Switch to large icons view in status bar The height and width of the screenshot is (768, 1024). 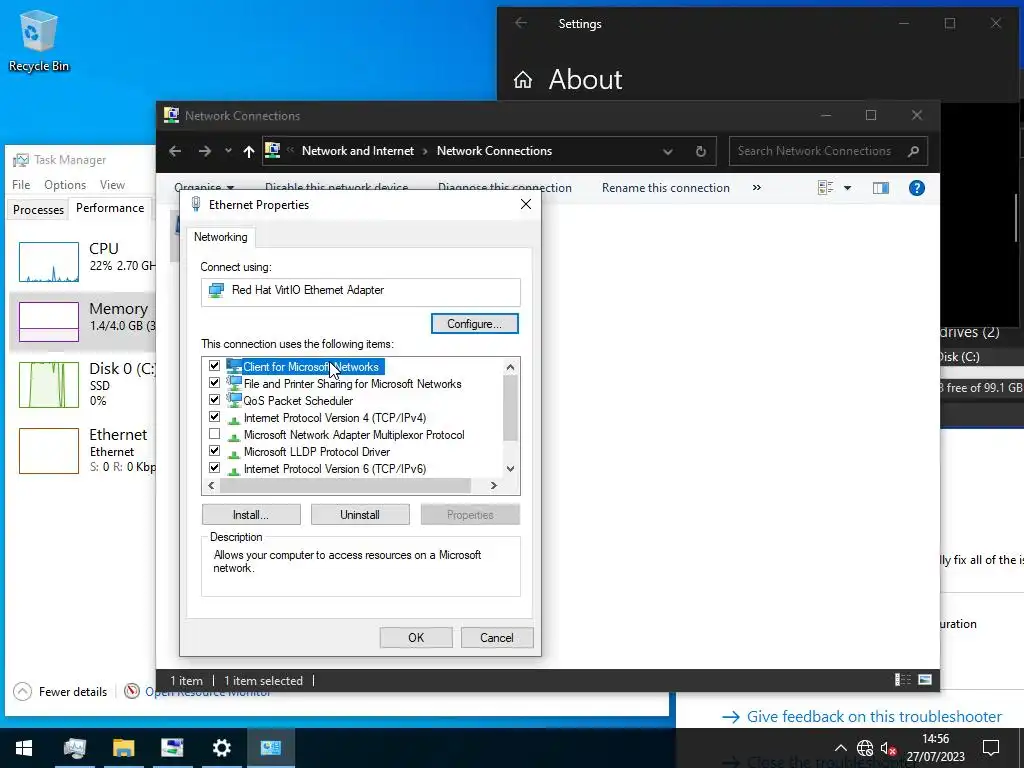pyautogui.click(x=925, y=680)
